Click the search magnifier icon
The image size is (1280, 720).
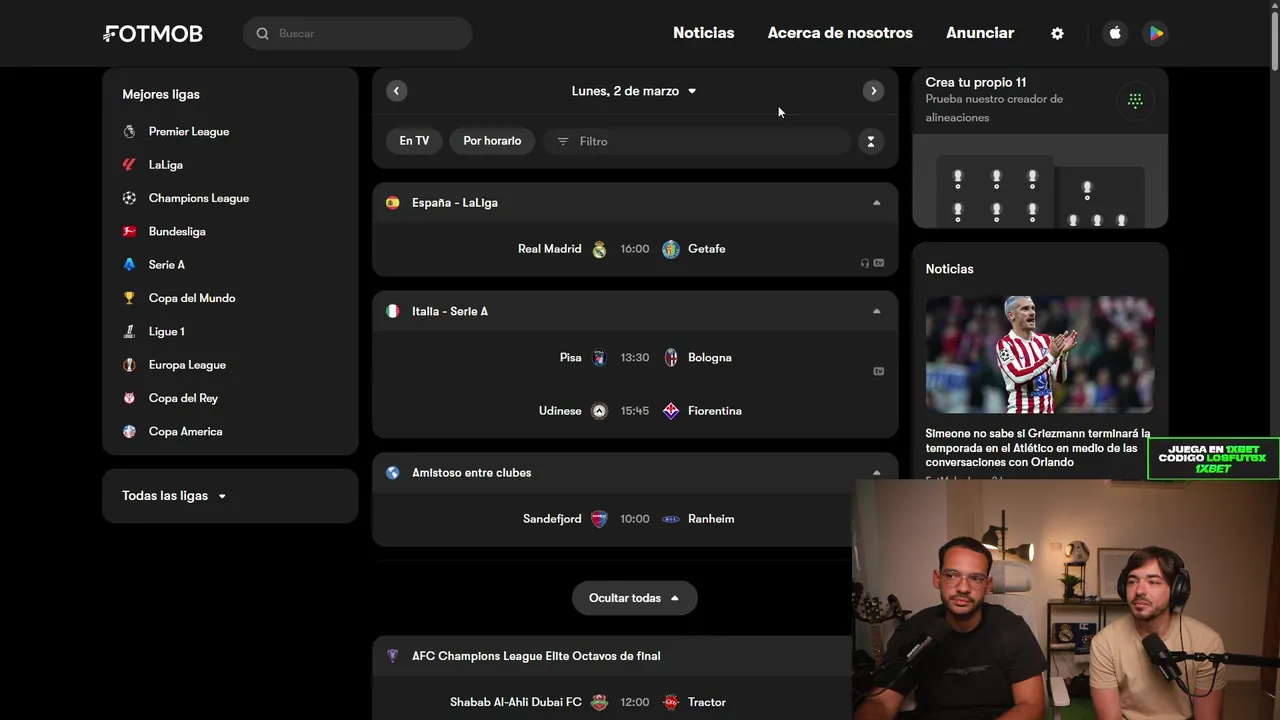[x=262, y=33]
